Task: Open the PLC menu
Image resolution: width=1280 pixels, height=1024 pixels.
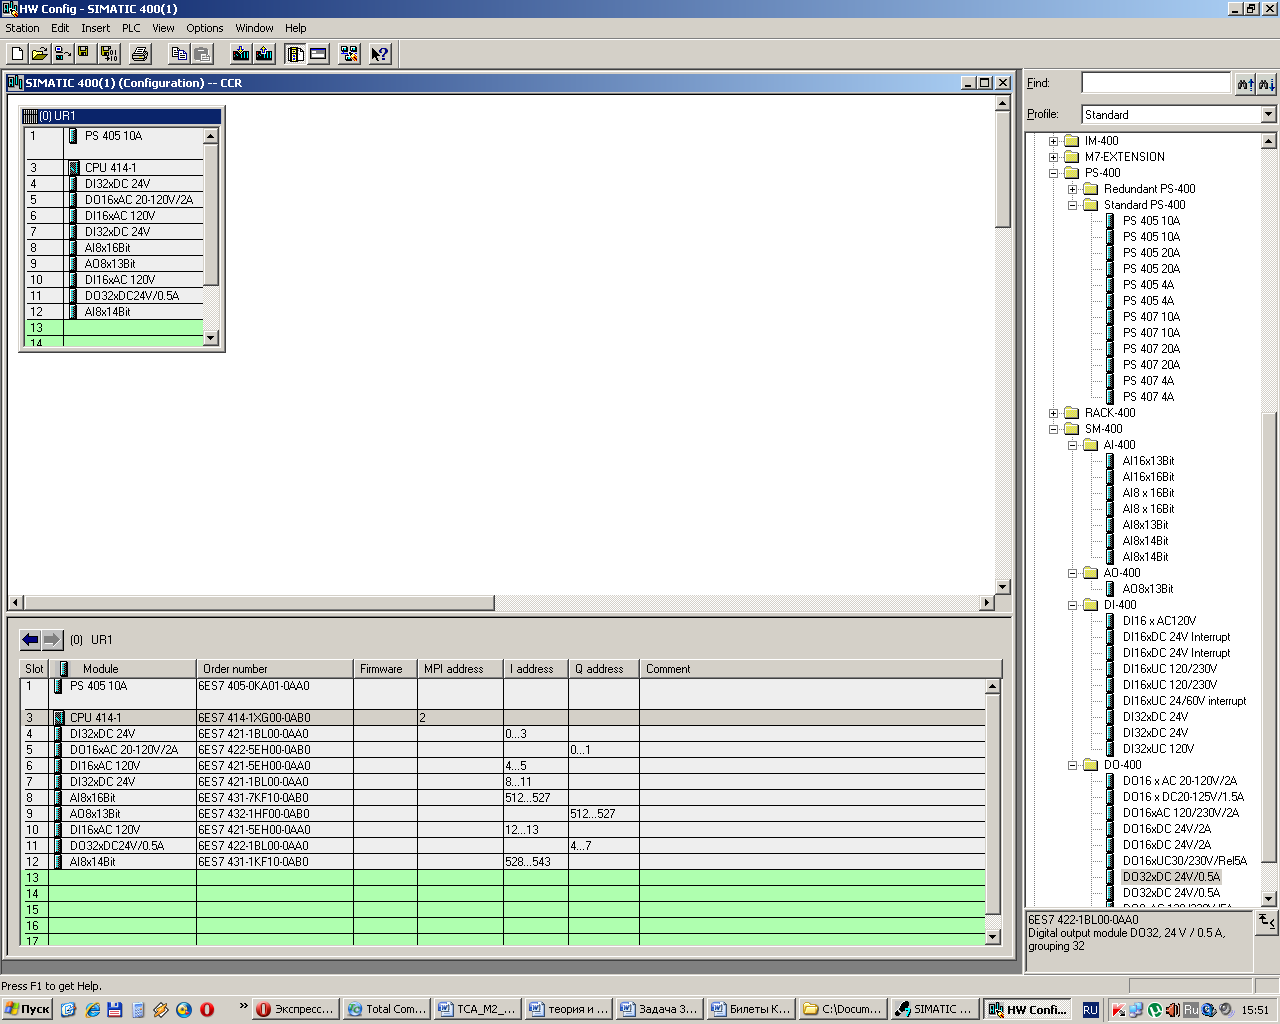Action: point(131,28)
